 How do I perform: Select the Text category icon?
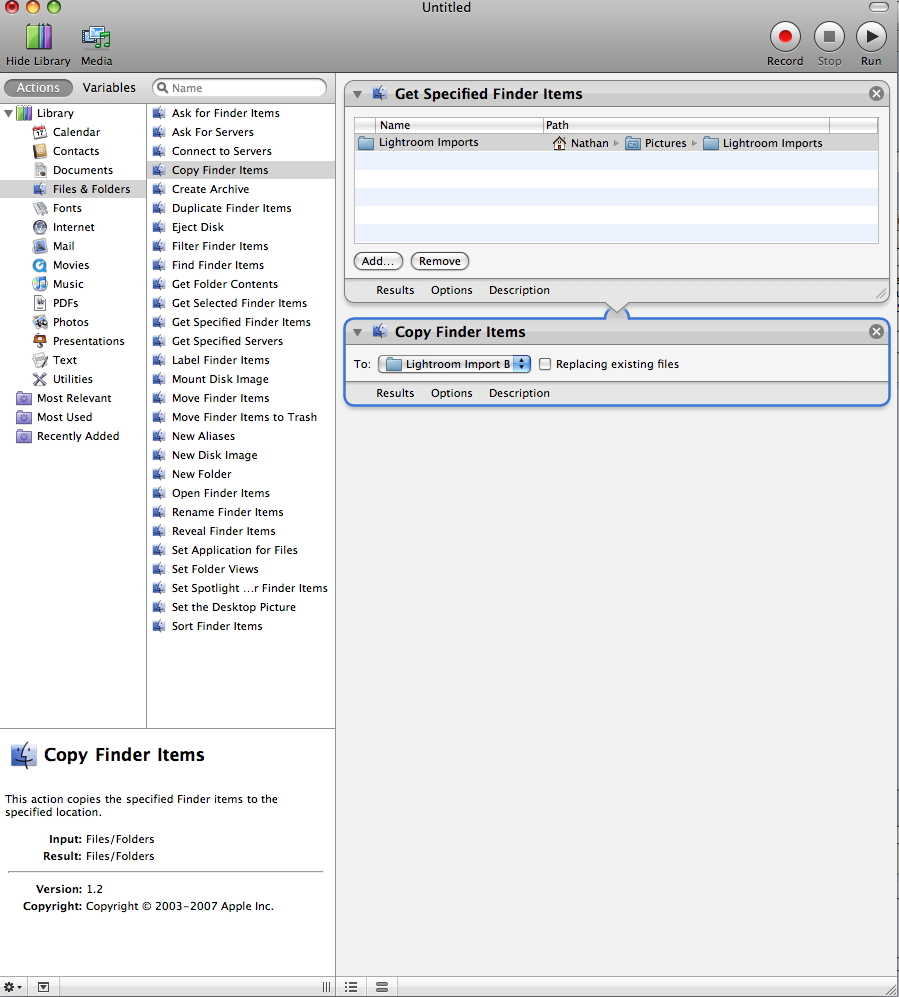[x=40, y=360]
